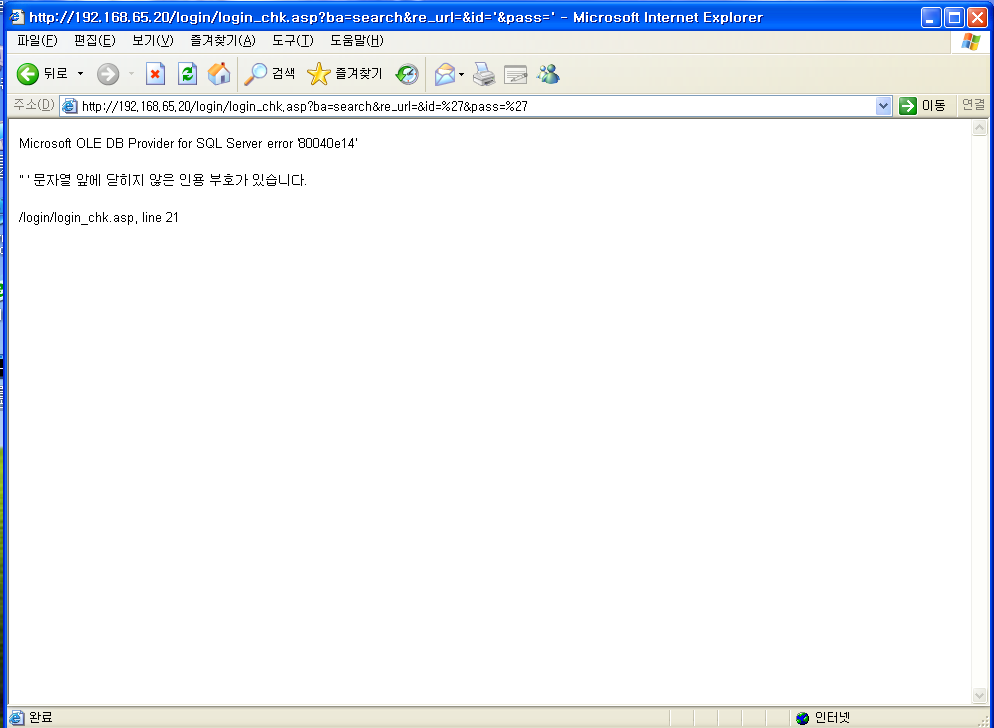This screenshot has width=994, height=728.
Task: Go back with the green 뒤로 arrow
Action: (x=42, y=74)
